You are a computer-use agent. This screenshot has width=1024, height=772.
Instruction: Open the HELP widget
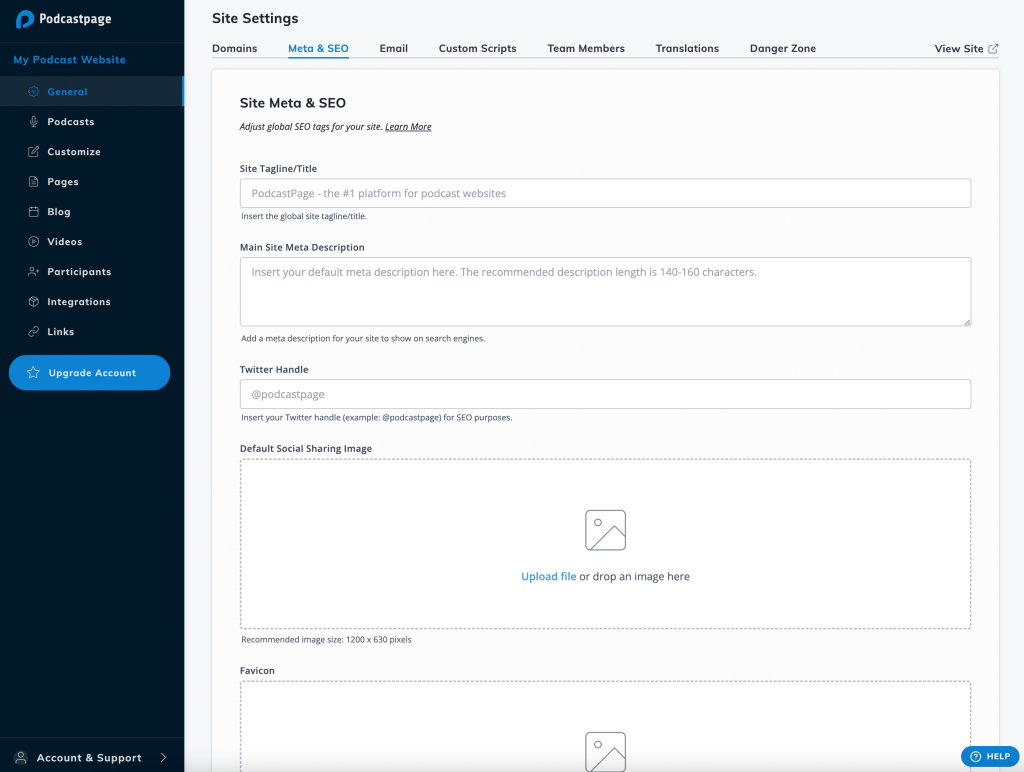[x=989, y=757]
